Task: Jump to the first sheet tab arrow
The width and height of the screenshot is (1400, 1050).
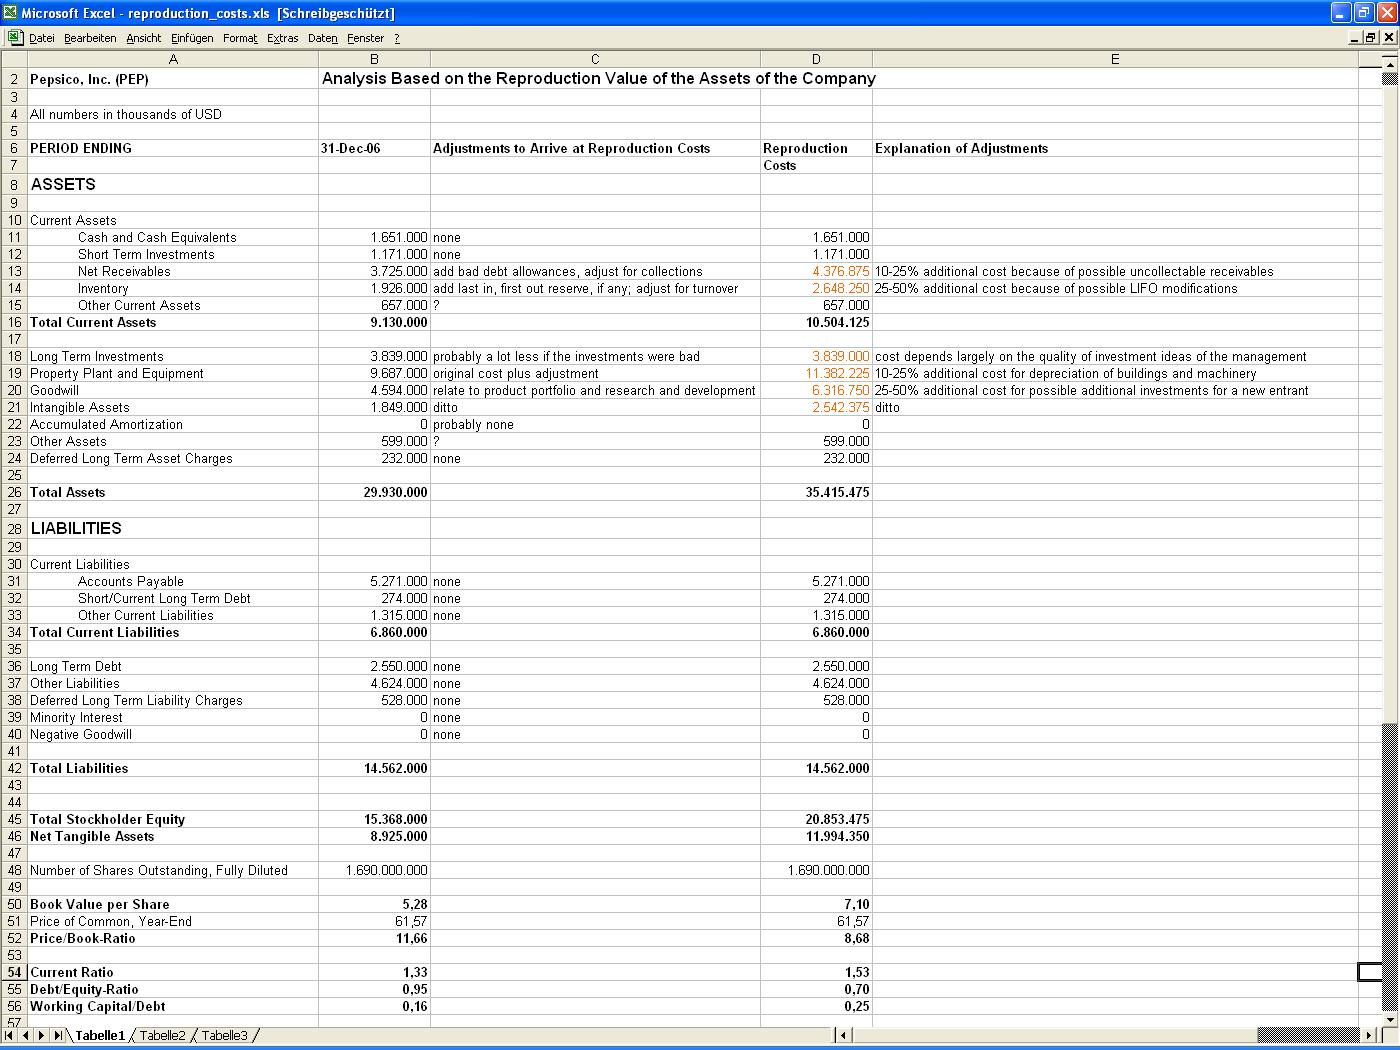Action: (x=10, y=1035)
